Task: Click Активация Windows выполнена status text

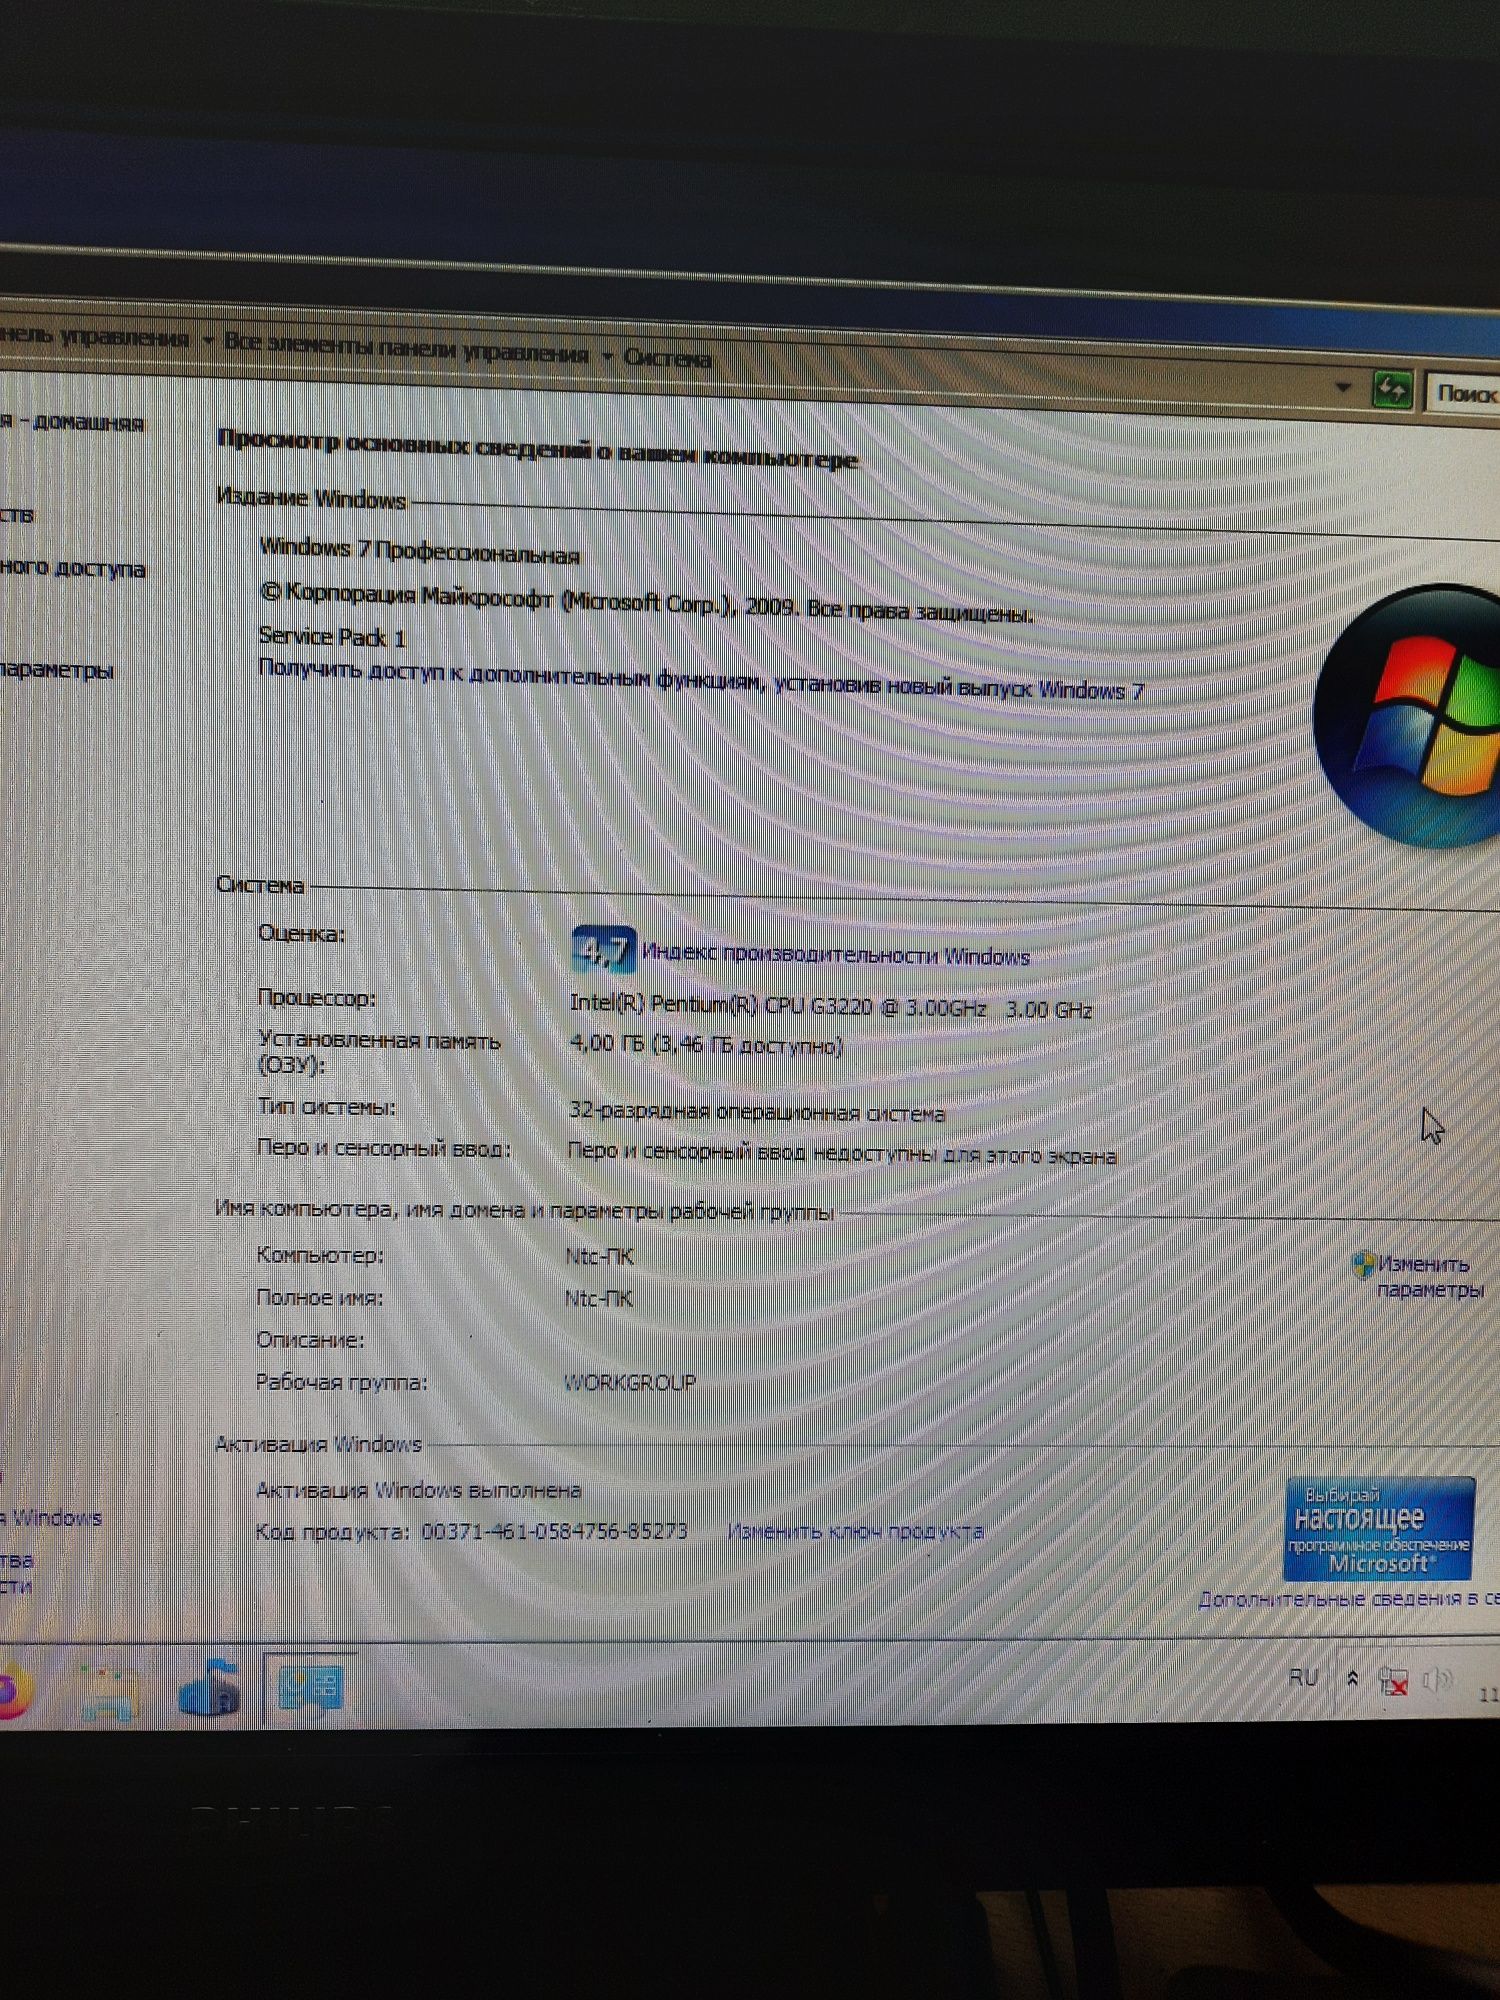Action: click(x=418, y=1490)
